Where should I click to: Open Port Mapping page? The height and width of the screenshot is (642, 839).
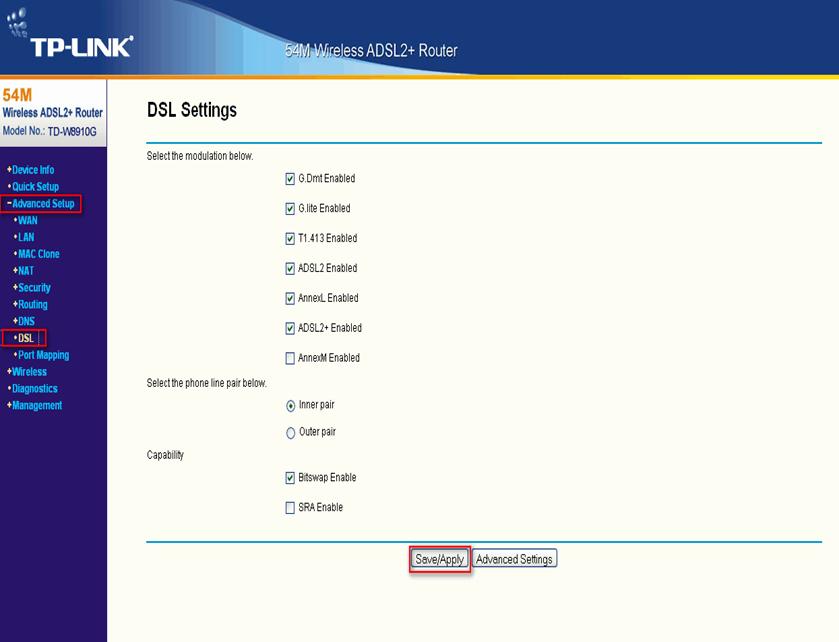click(x=41, y=355)
